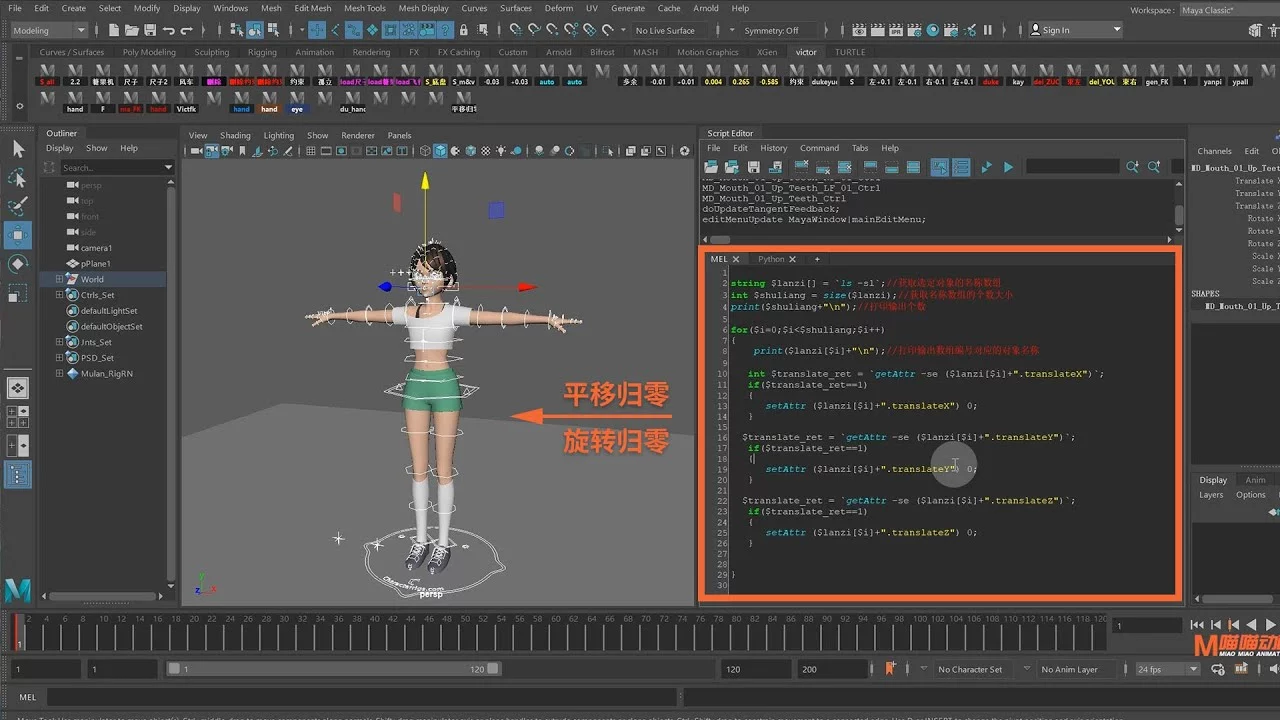Activate the Move tool in toolbox
1280x720 pixels.
pyautogui.click(x=18, y=236)
